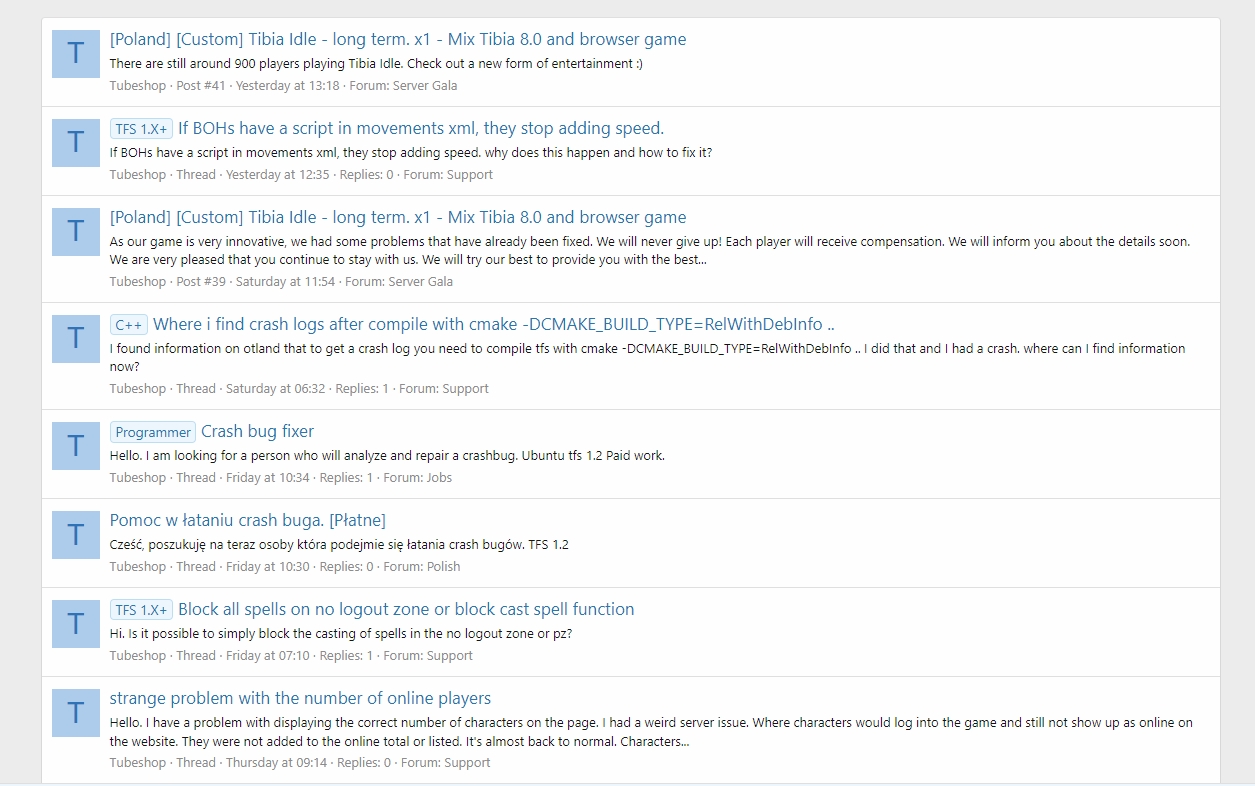Image resolution: width=1255 pixels, height=786 pixels.
Task: Click "Tubeshop" username under "Pomoc w łataniu" thread
Action: click(x=137, y=567)
